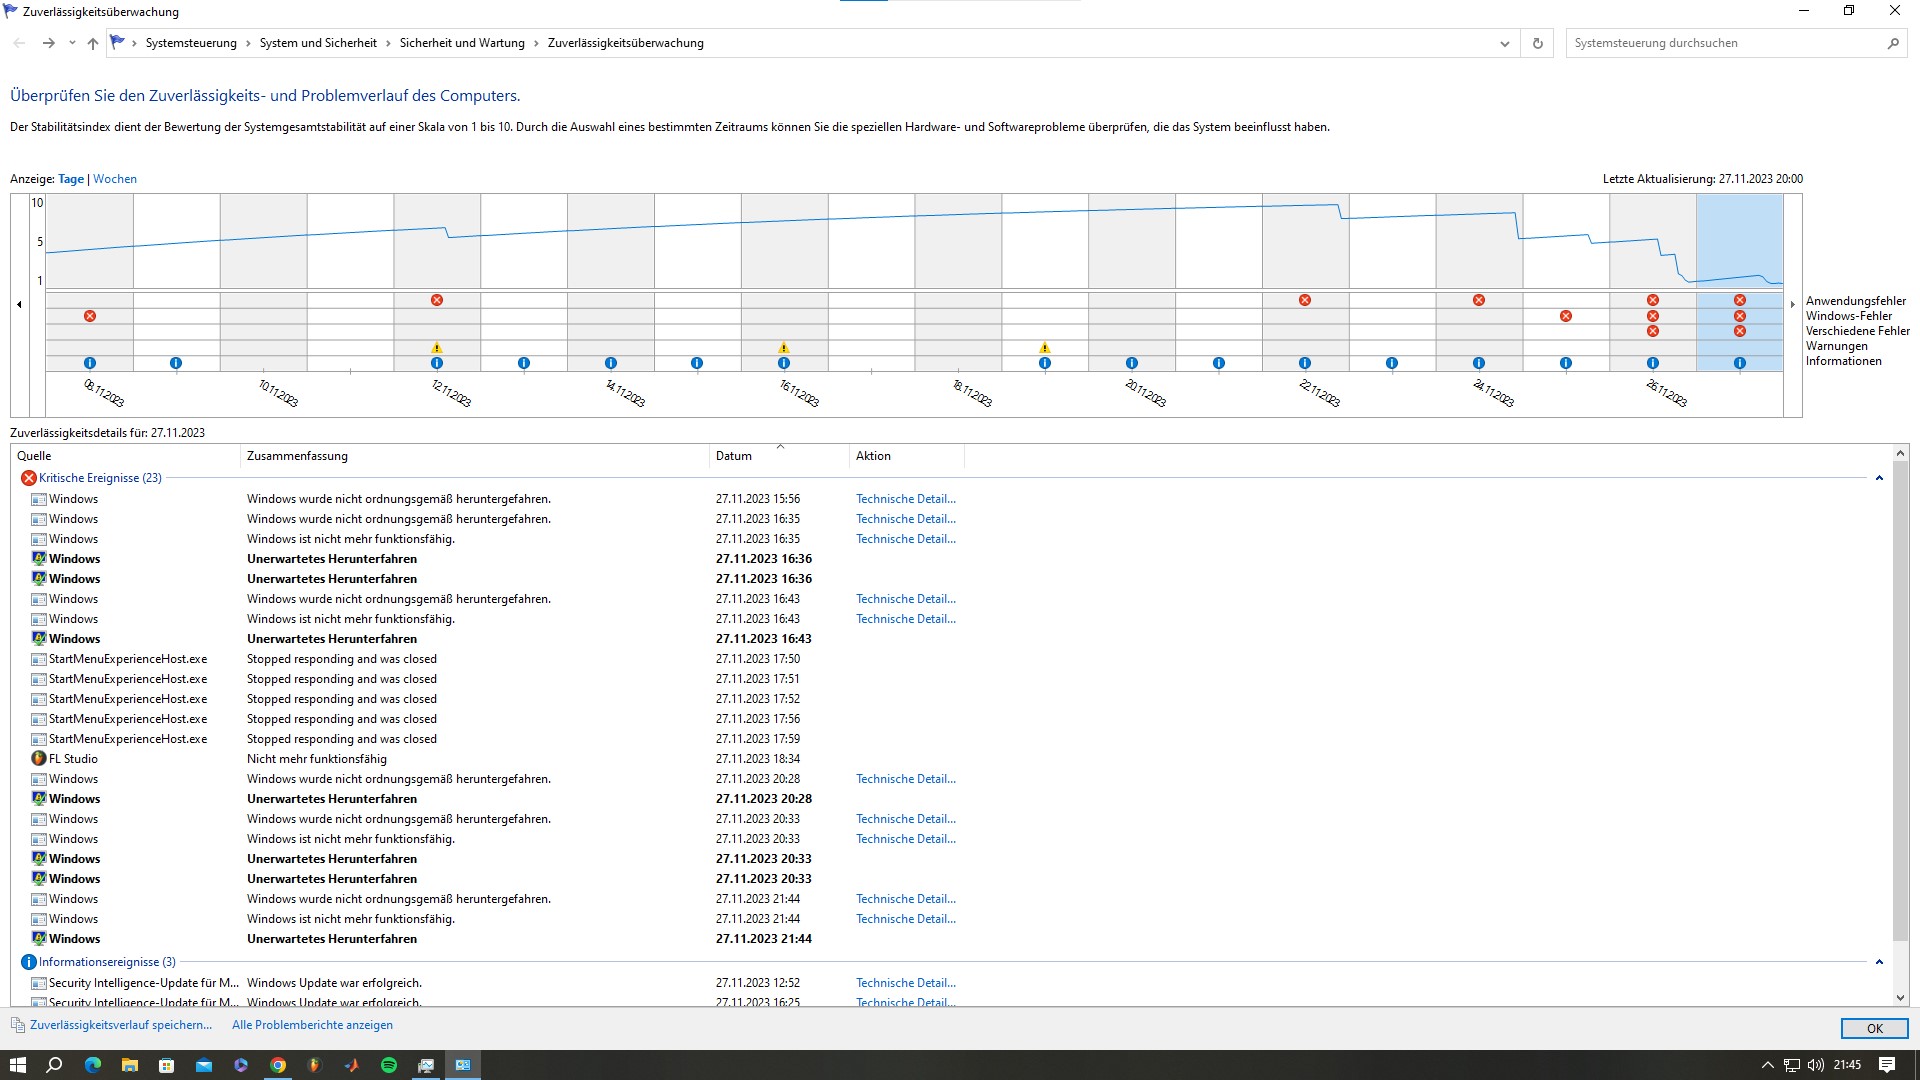This screenshot has height=1080, width=1920.
Task: Switch the chart view to Tage
Action: click(x=71, y=179)
